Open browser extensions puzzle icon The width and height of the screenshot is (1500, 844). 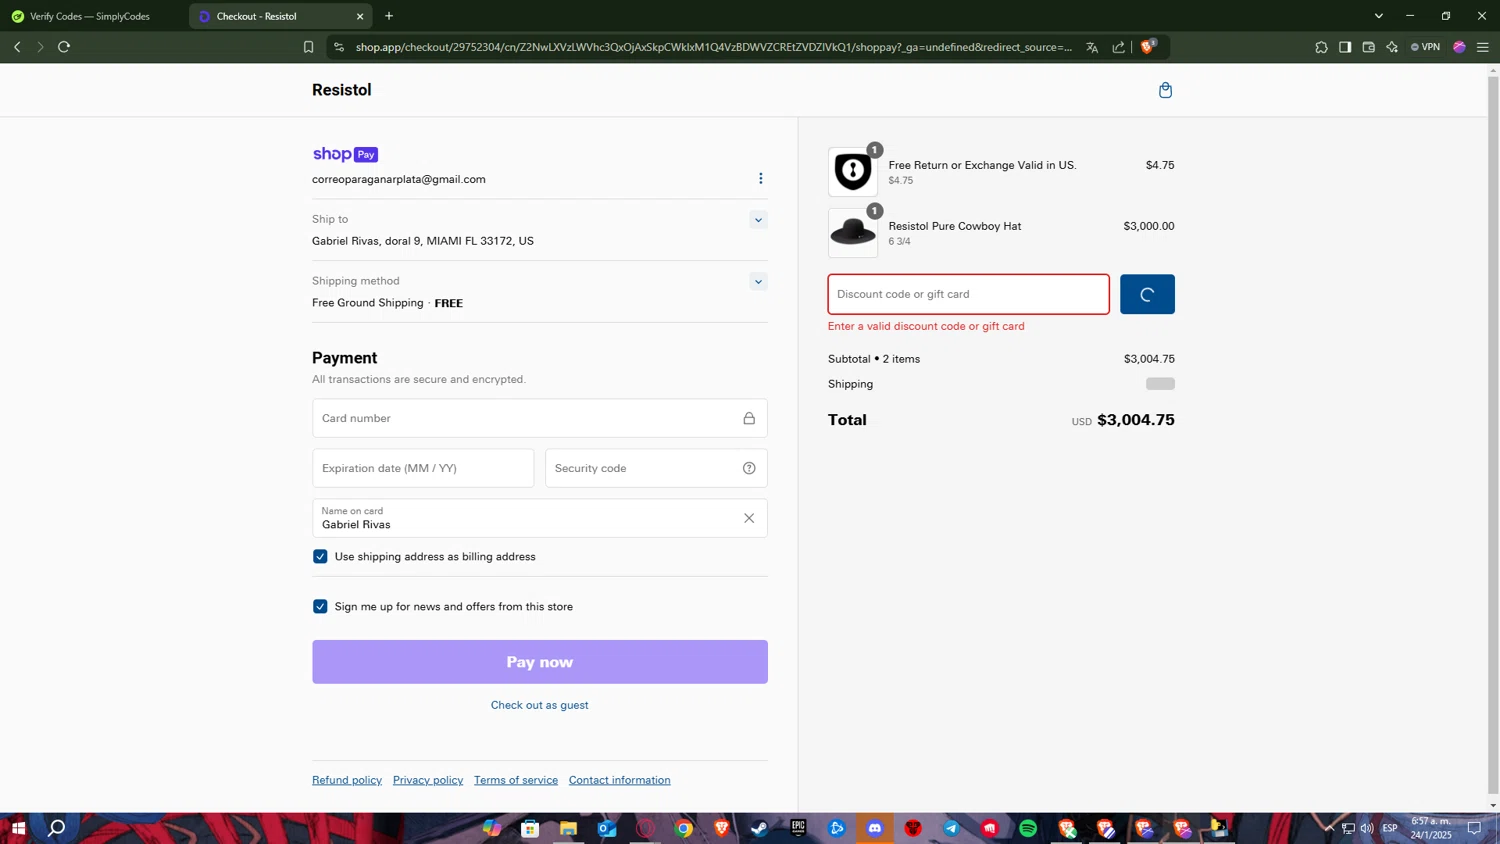pyautogui.click(x=1321, y=47)
